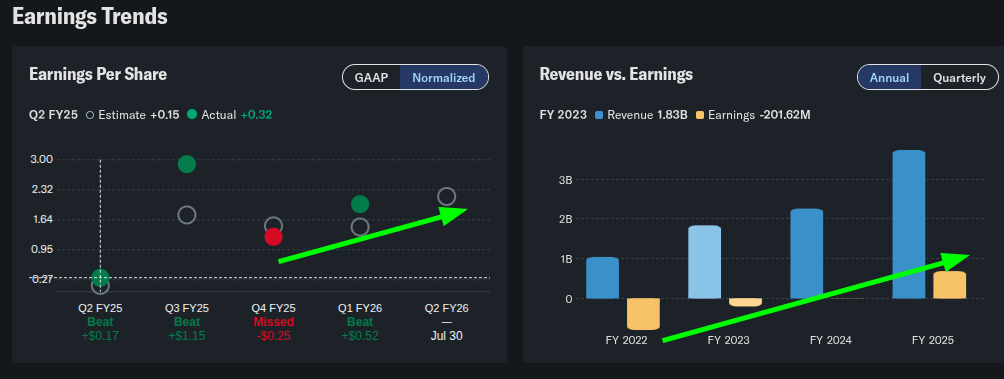Click the Q1 FY26 axis label

point(360,308)
